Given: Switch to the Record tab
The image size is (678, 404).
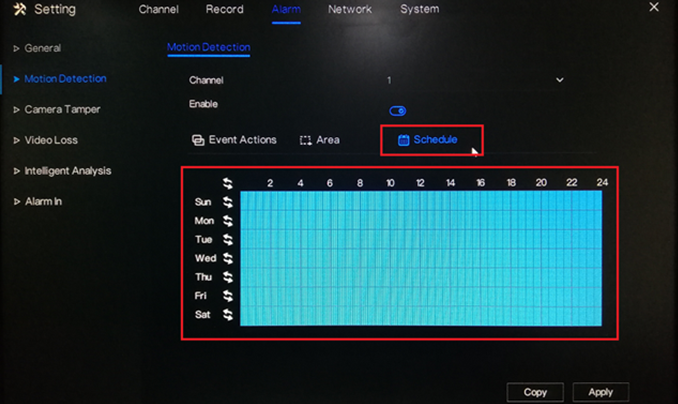Looking at the screenshot, I should [224, 9].
